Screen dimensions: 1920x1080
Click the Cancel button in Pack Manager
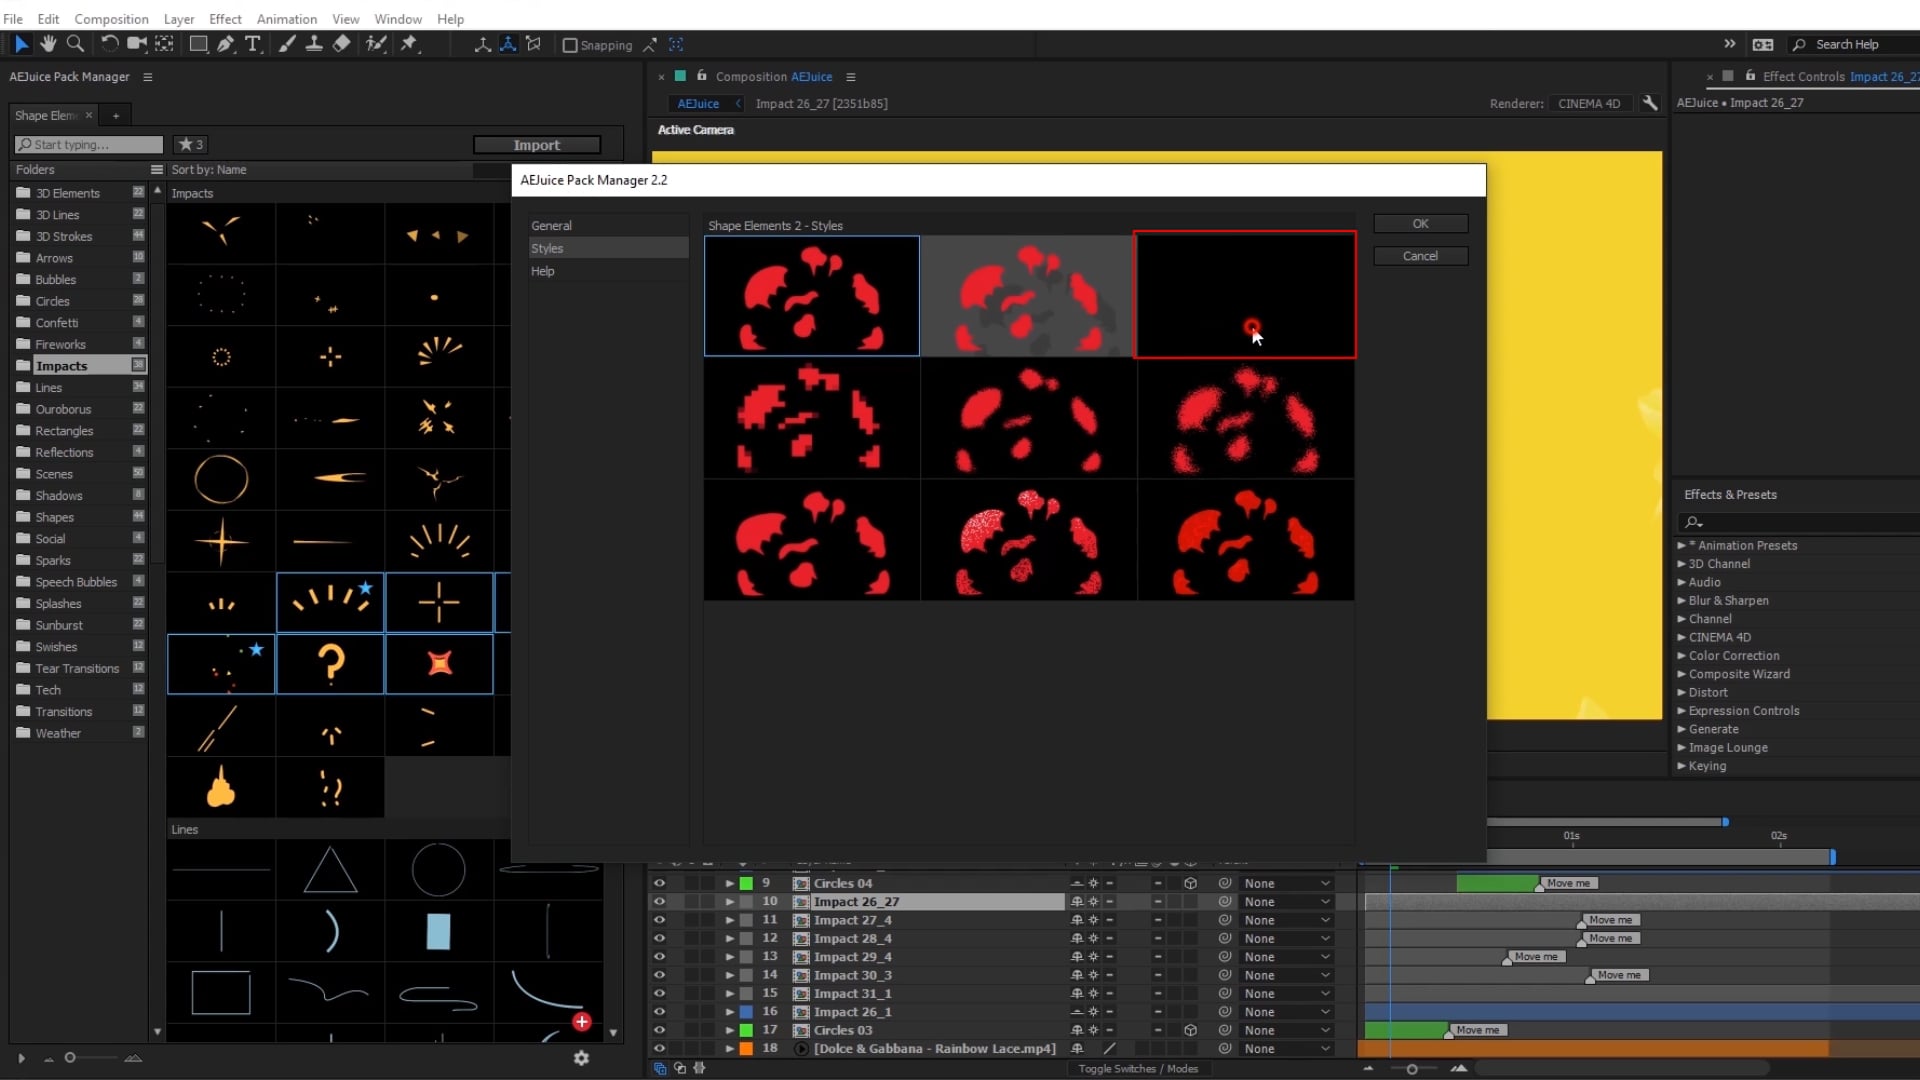(x=1420, y=255)
